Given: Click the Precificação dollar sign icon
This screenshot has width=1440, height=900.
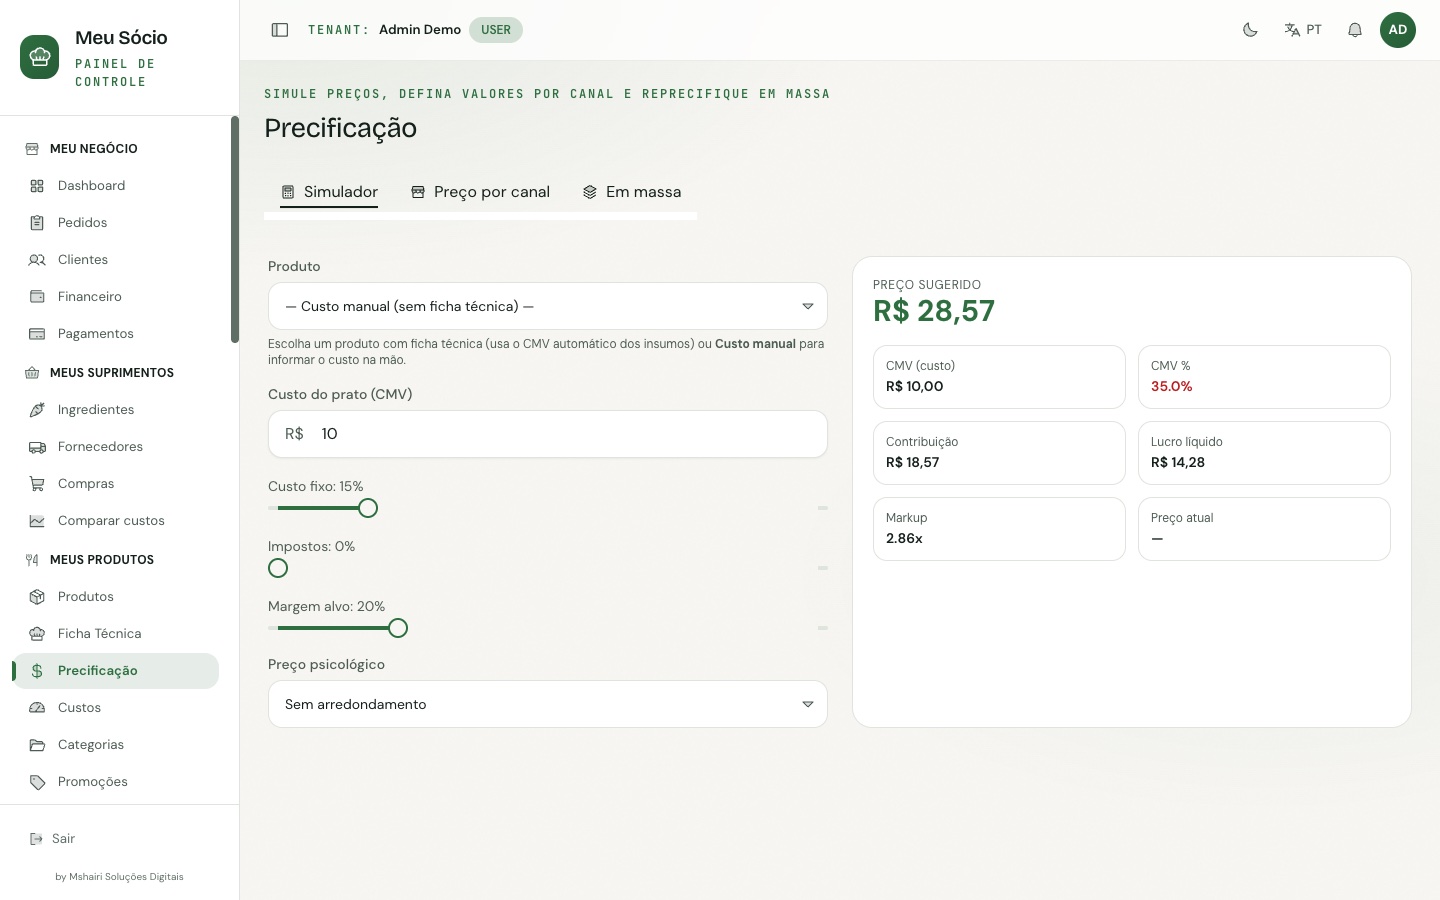Looking at the screenshot, I should pyautogui.click(x=37, y=671).
